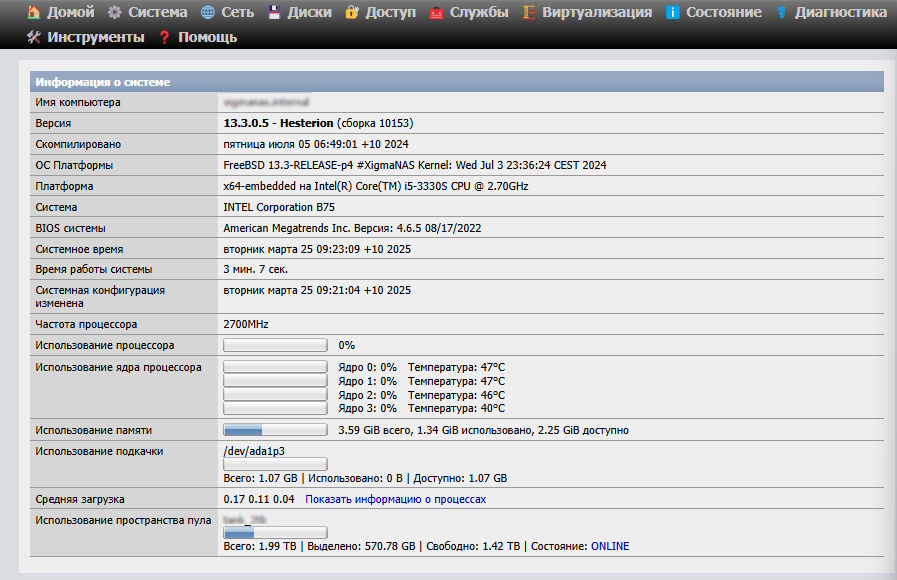The image size is (897, 580).
Task: Click the icon beside Виртуализация
Action: pos(529,12)
